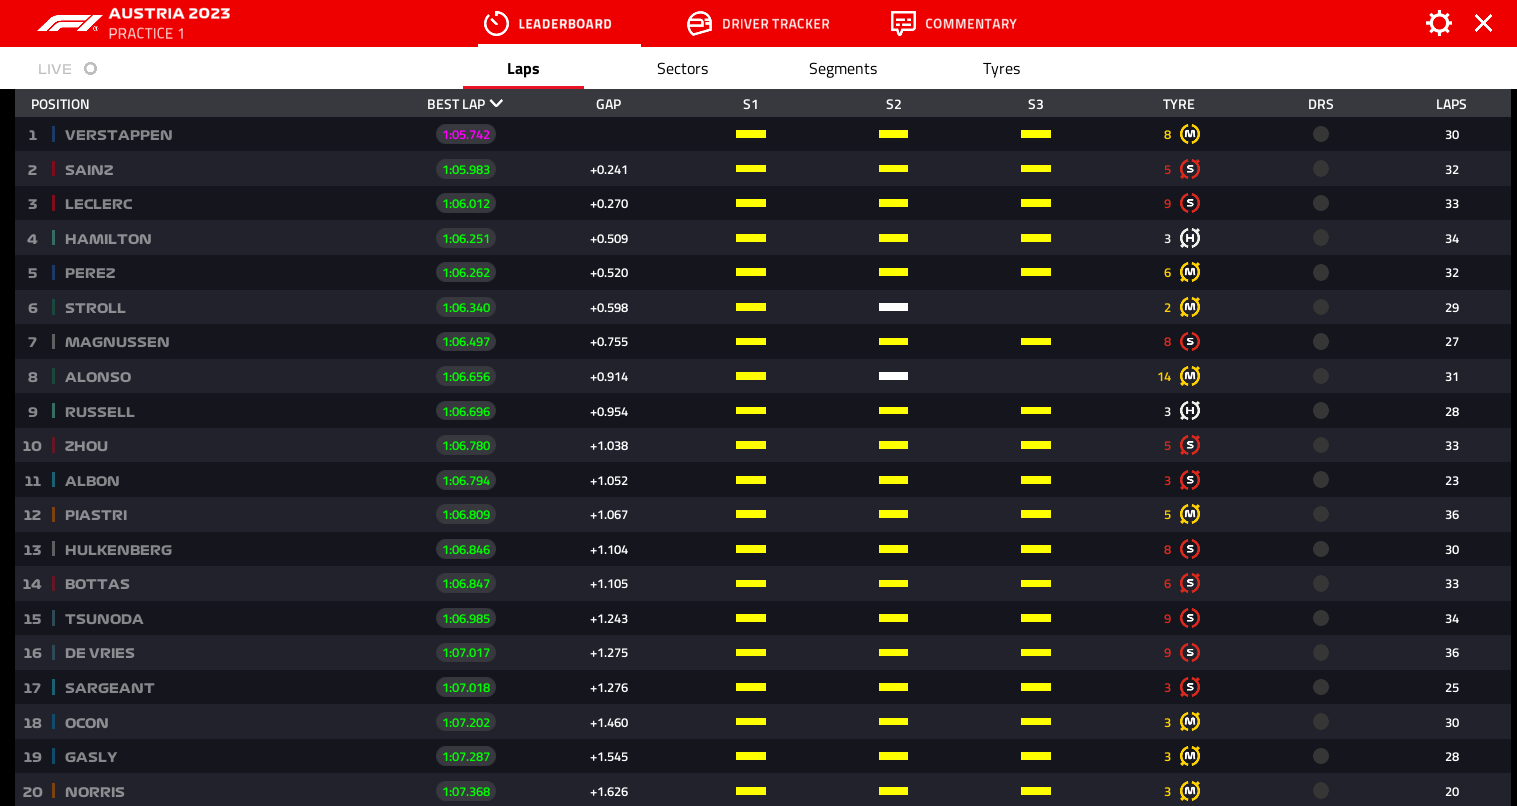Sort by the Best Lap column arrow

click(x=496, y=104)
